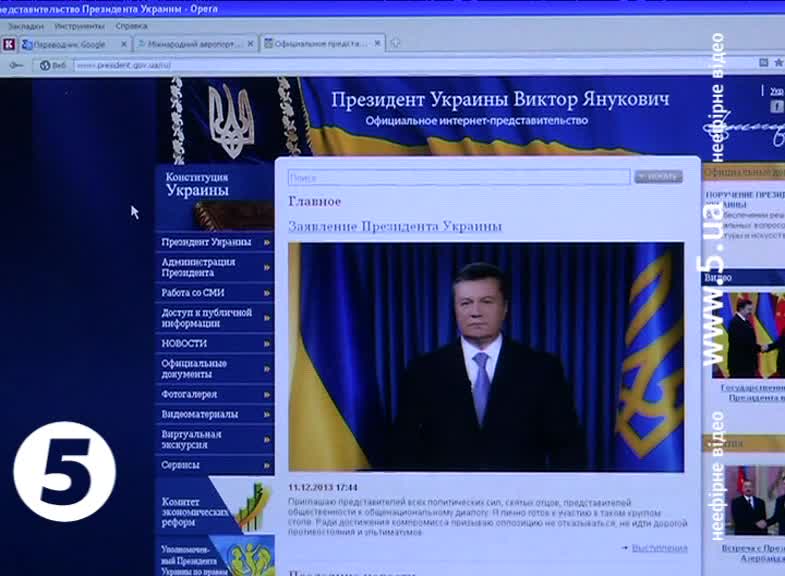This screenshot has width=785, height=576.
Task: Expand the НОВОСТИ menu arrow
Action: [267, 343]
